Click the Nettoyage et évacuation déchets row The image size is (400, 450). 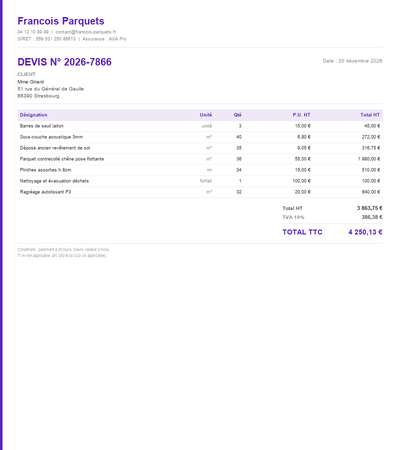click(200, 181)
